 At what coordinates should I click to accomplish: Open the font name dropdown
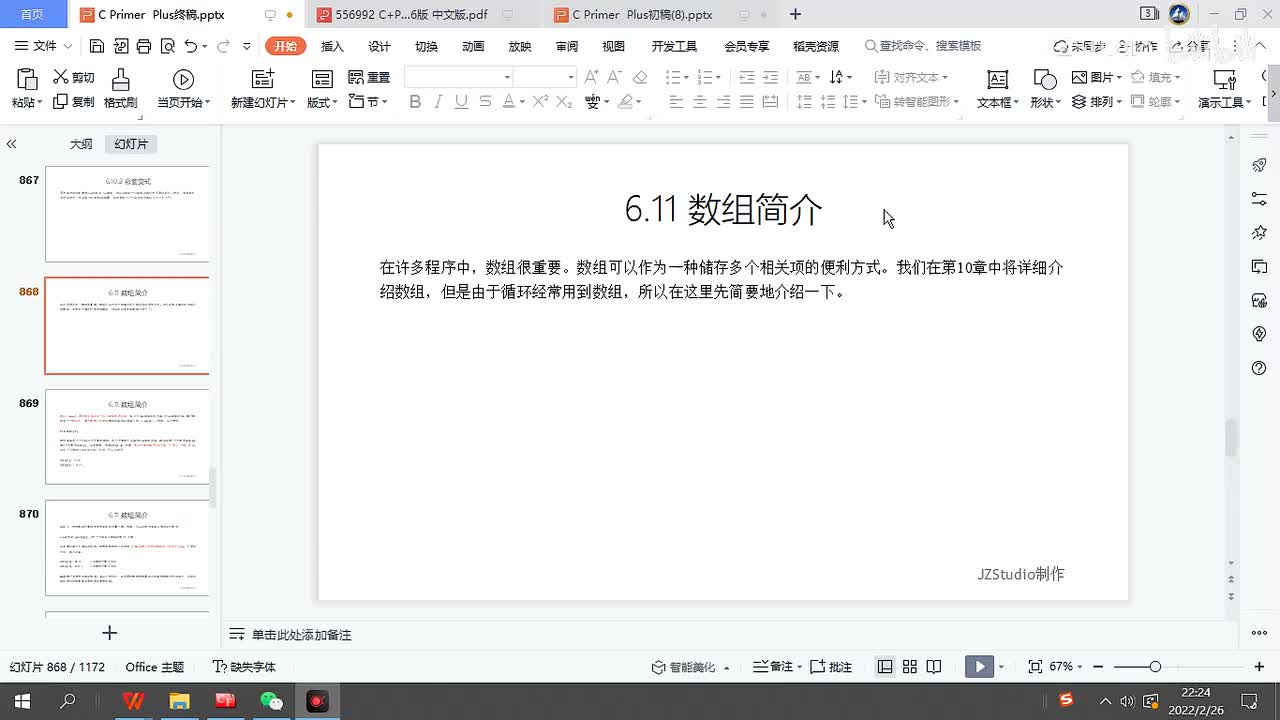507,77
